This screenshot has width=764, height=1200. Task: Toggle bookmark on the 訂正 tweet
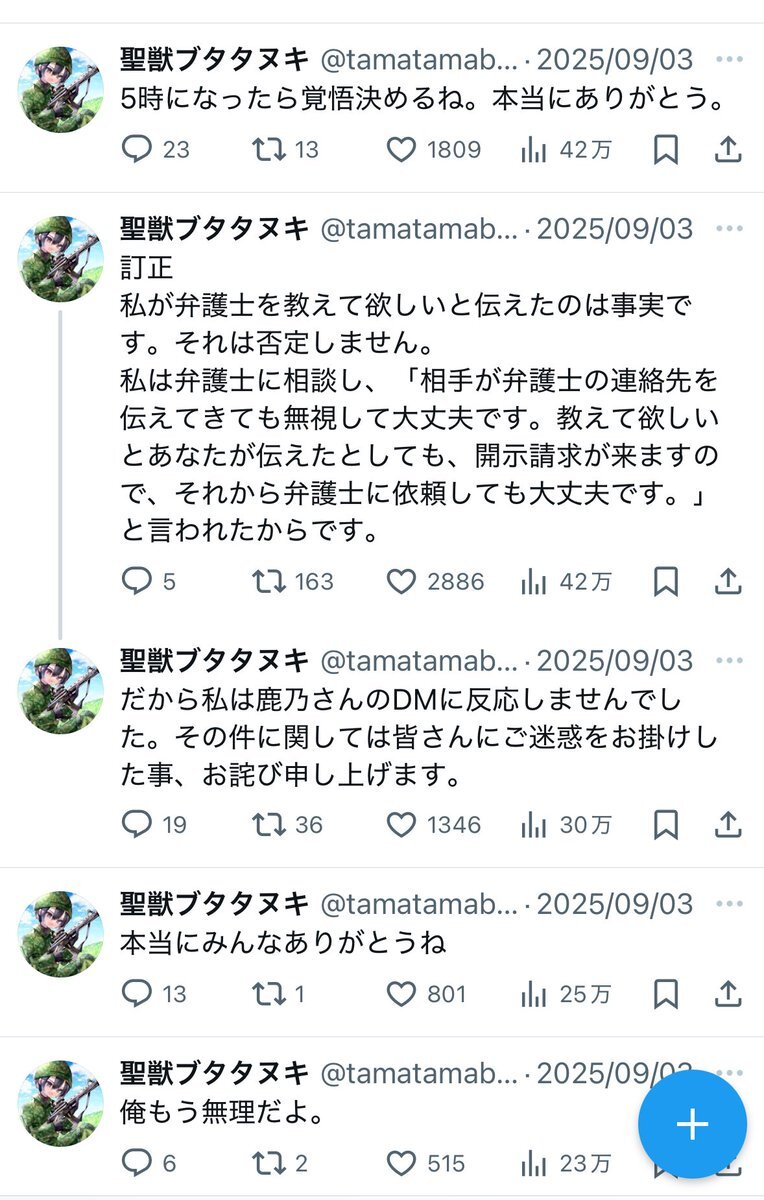666,582
